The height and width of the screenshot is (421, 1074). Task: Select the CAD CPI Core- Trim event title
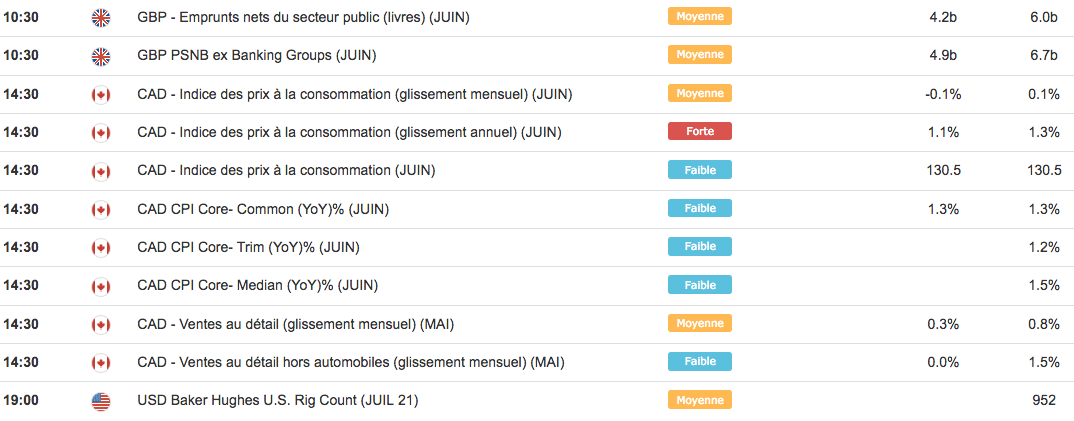(248, 247)
